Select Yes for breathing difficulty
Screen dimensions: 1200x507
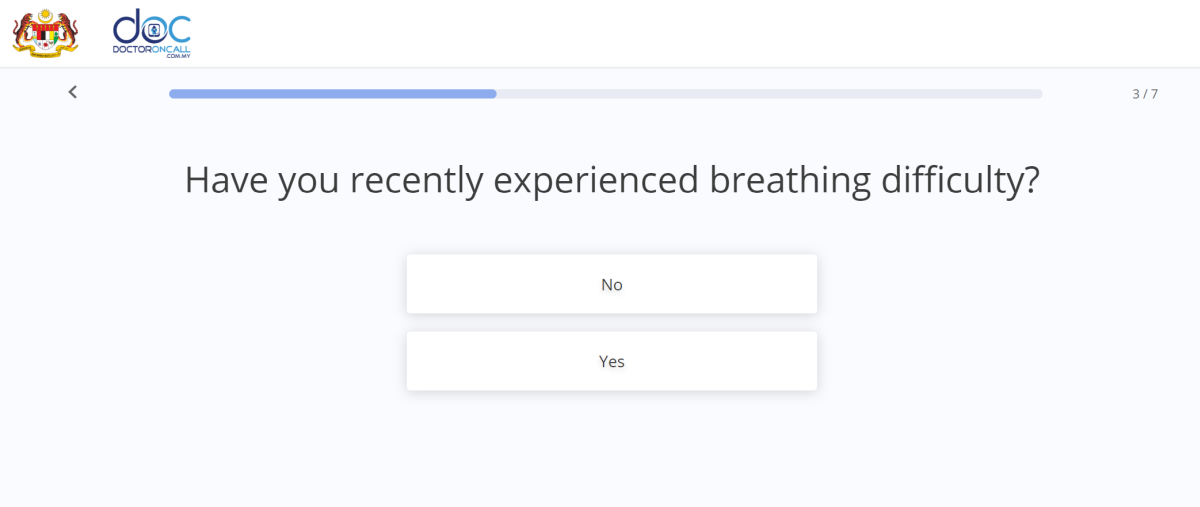click(611, 361)
